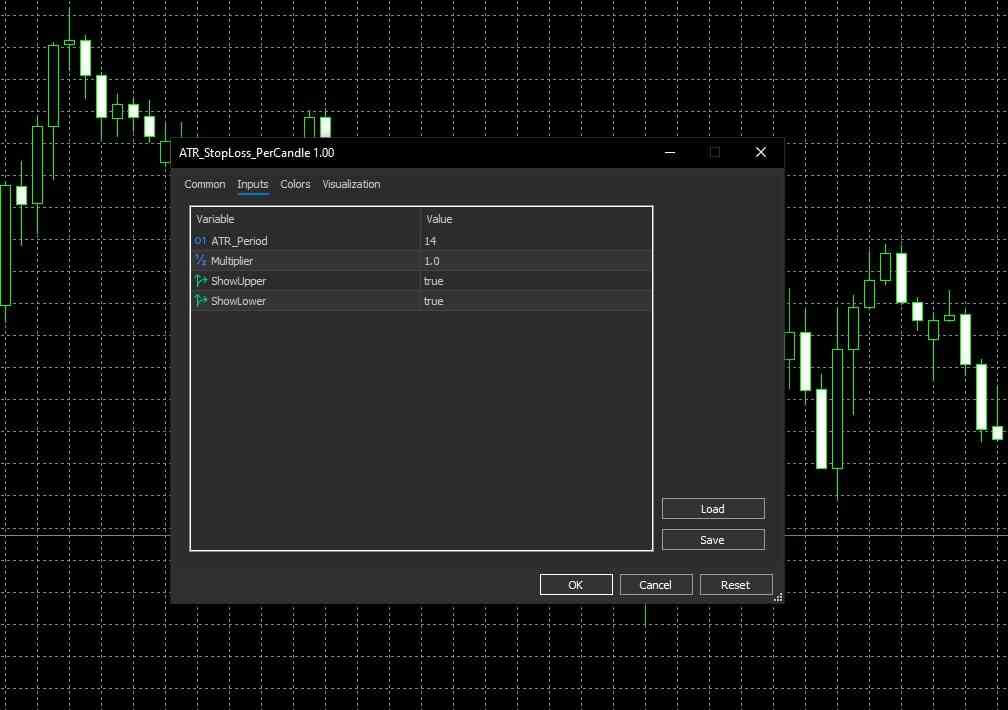Viewport: 1008px width, 710px height.
Task: Dismiss the dialog with Cancel
Action: click(x=655, y=585)
